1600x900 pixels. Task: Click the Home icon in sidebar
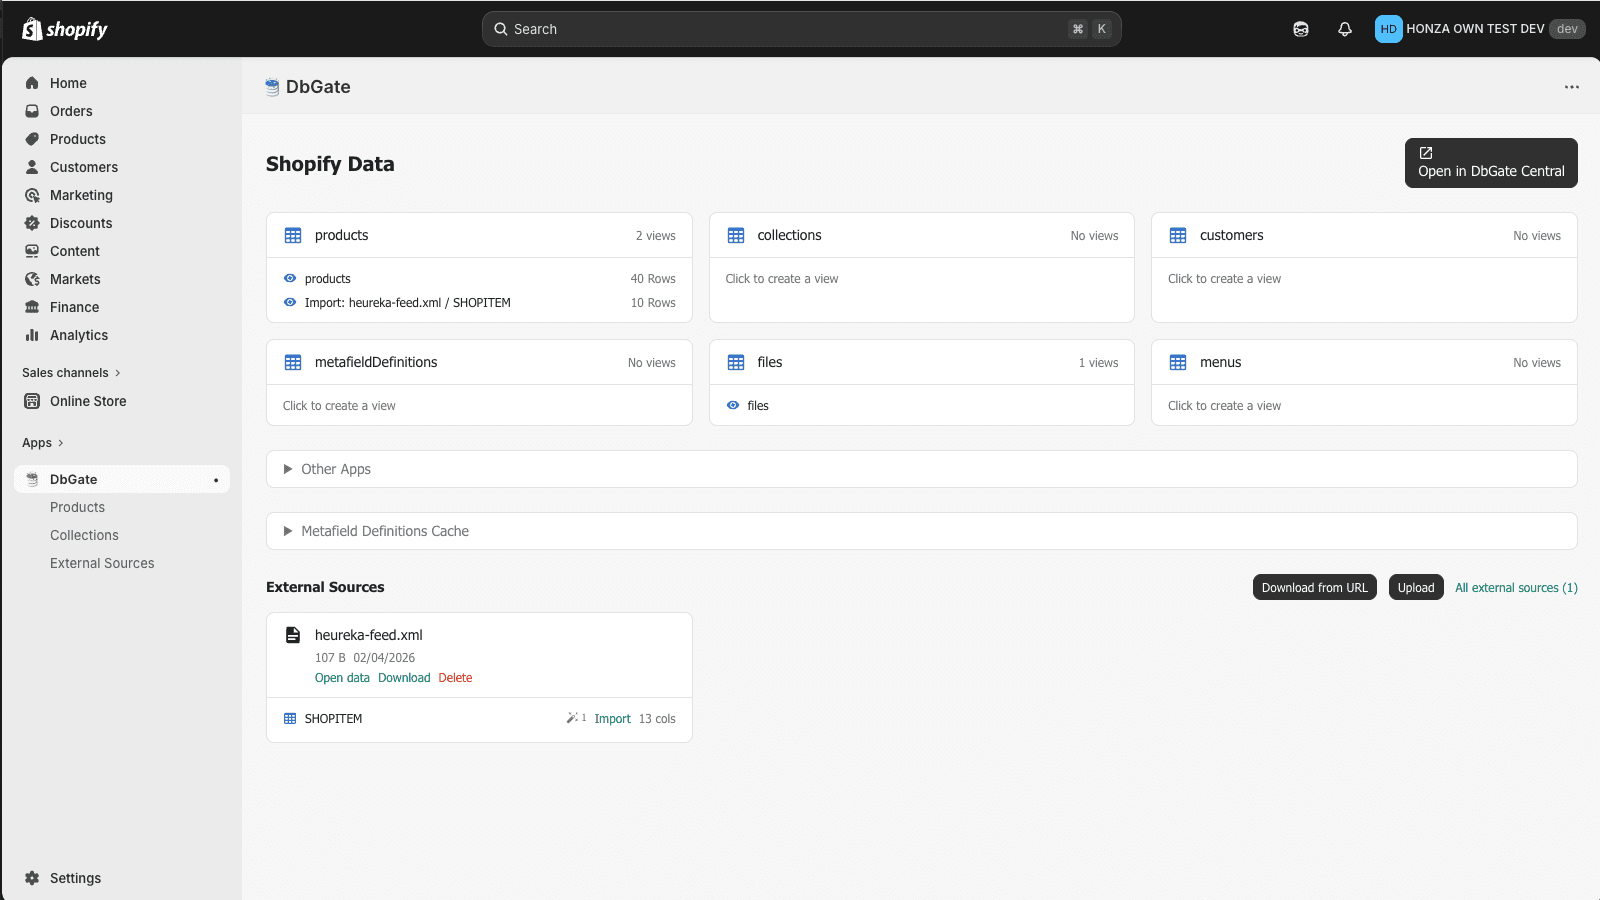(x=32, y=83)
